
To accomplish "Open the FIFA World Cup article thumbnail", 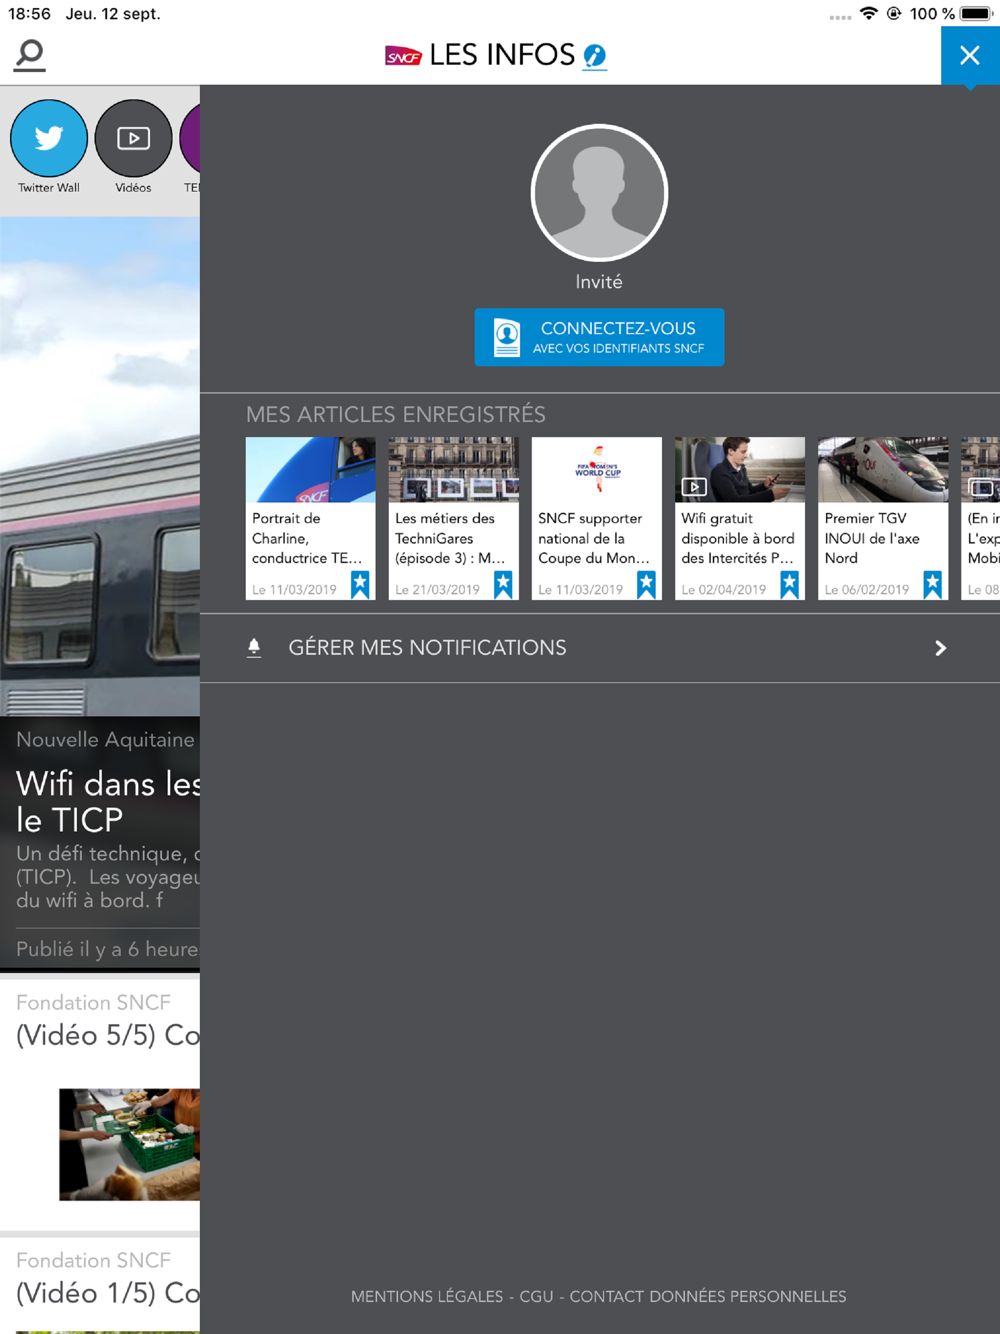I will (x=597, y=469).
